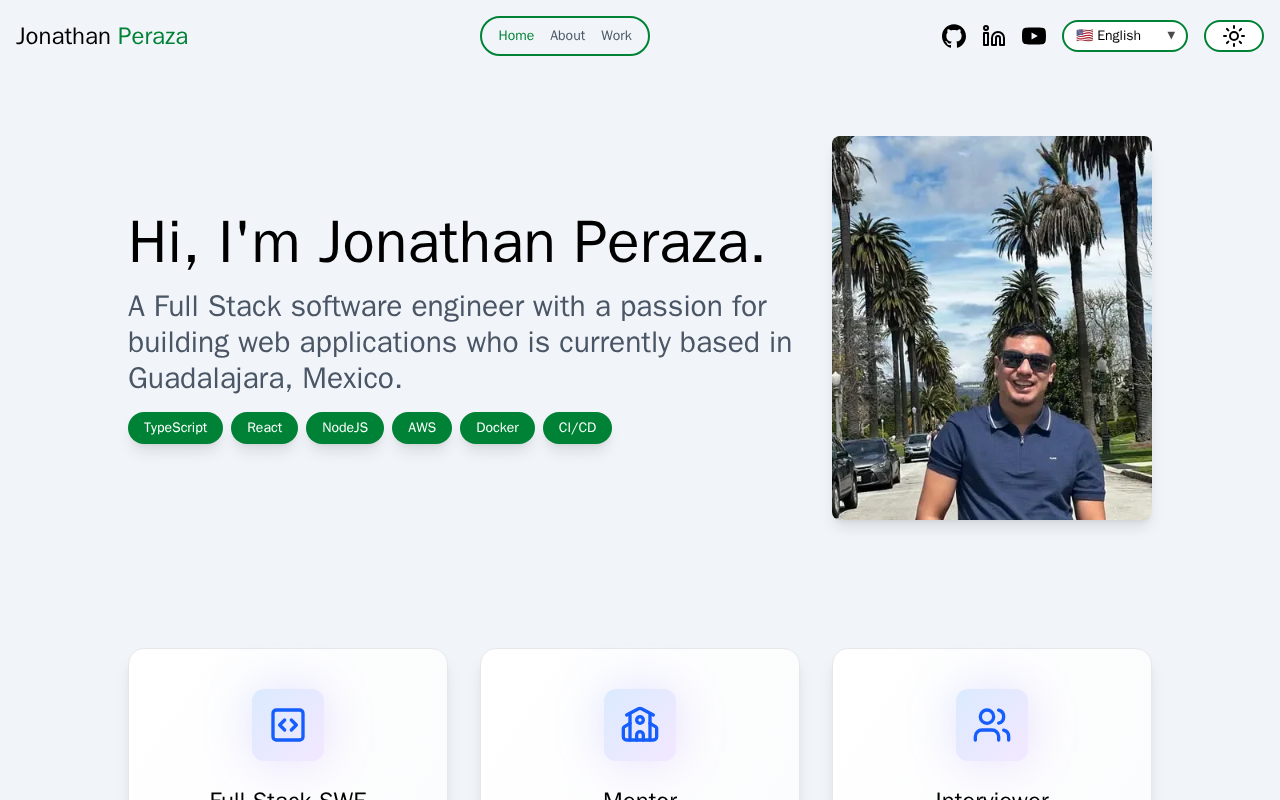Go to the Home nav tab
The height and width of the screenshot is (800, 1280).
pyautogui.click(x=516, y=36)
